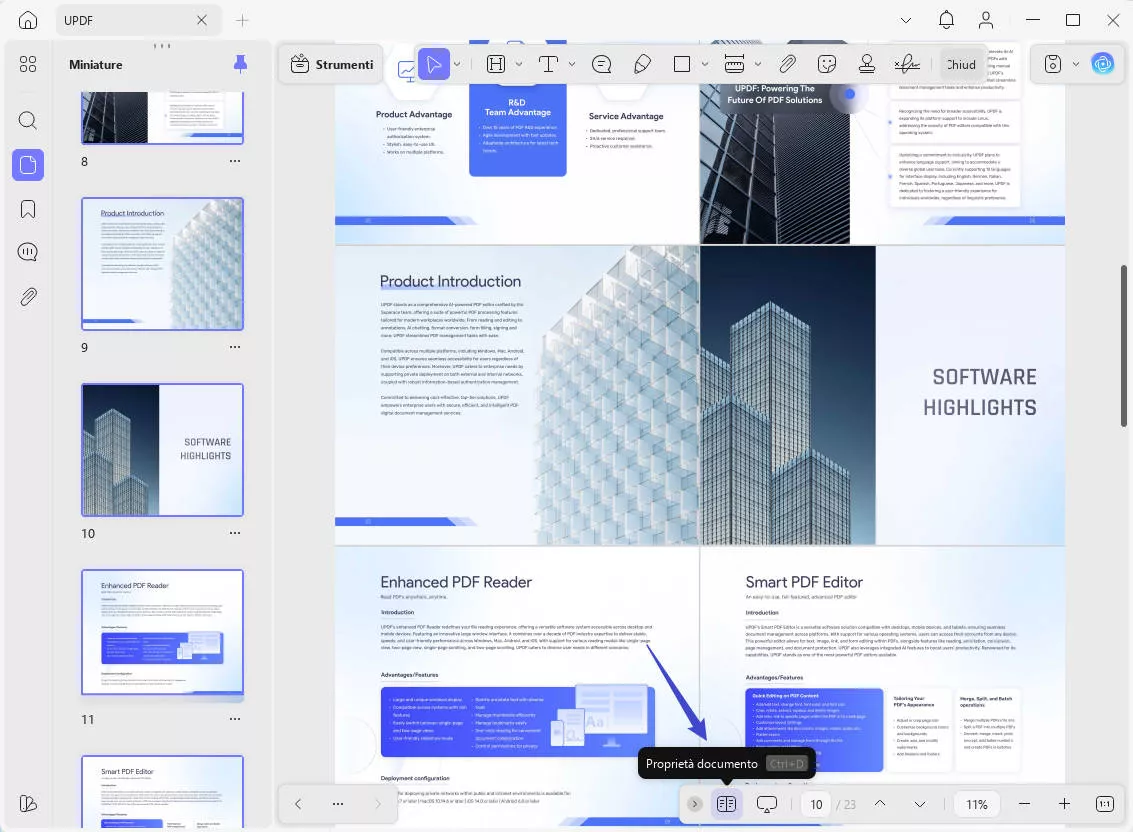Select the Software Highlights page 10 thumbnail

[163, 450]
